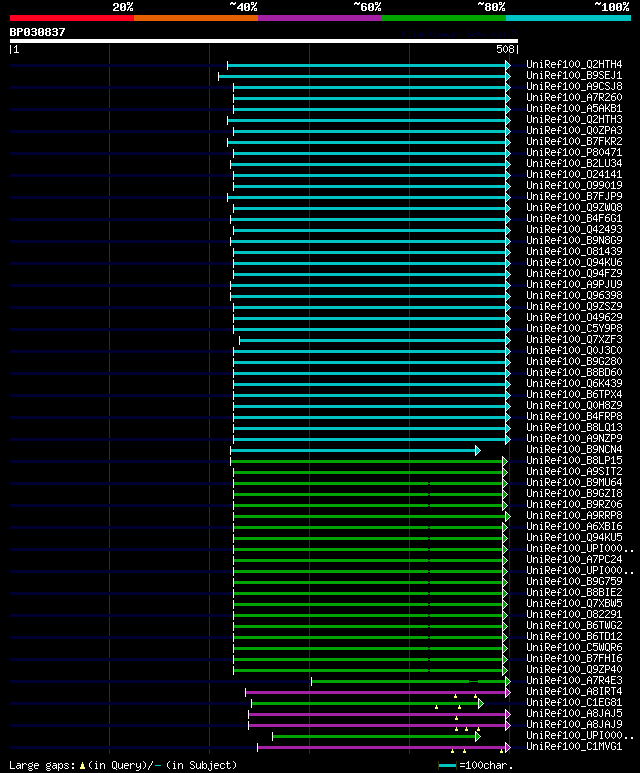
Task: Click the arrowhead ending UniRef100_C1EG81 bar
Action: point(481,703)
